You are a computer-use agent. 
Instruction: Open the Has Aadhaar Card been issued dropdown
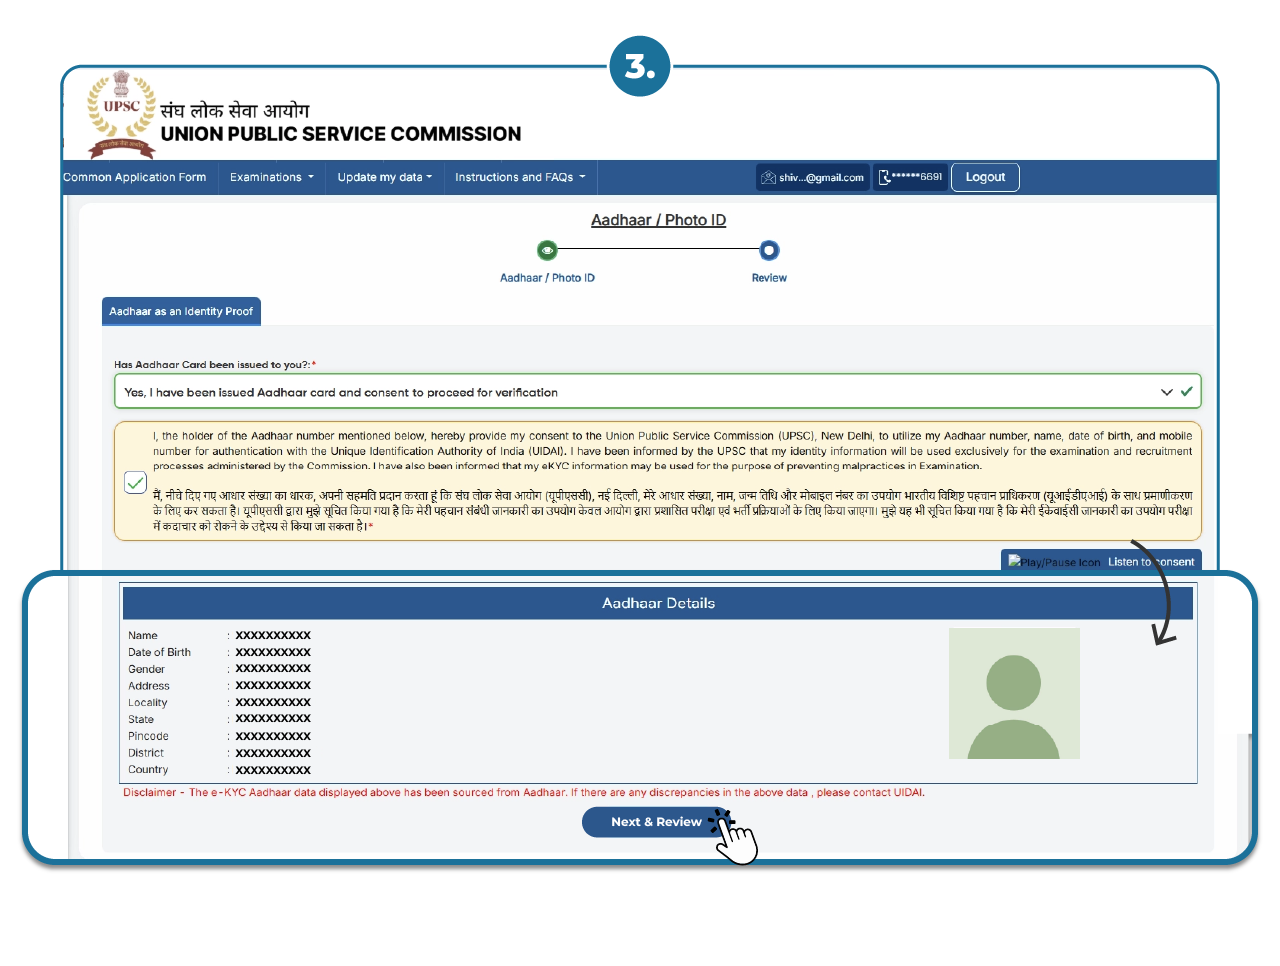(x=1166, y=391)
